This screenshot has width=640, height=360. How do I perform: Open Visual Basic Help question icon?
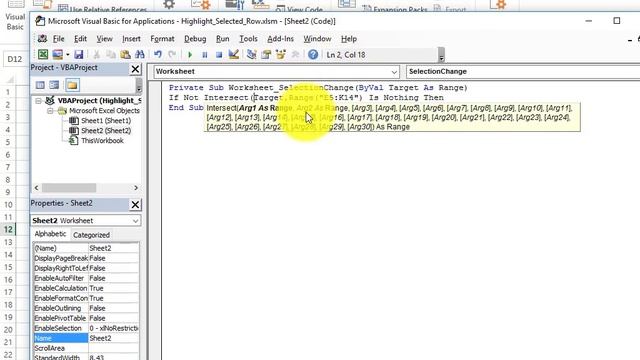[x=313, y=54]
